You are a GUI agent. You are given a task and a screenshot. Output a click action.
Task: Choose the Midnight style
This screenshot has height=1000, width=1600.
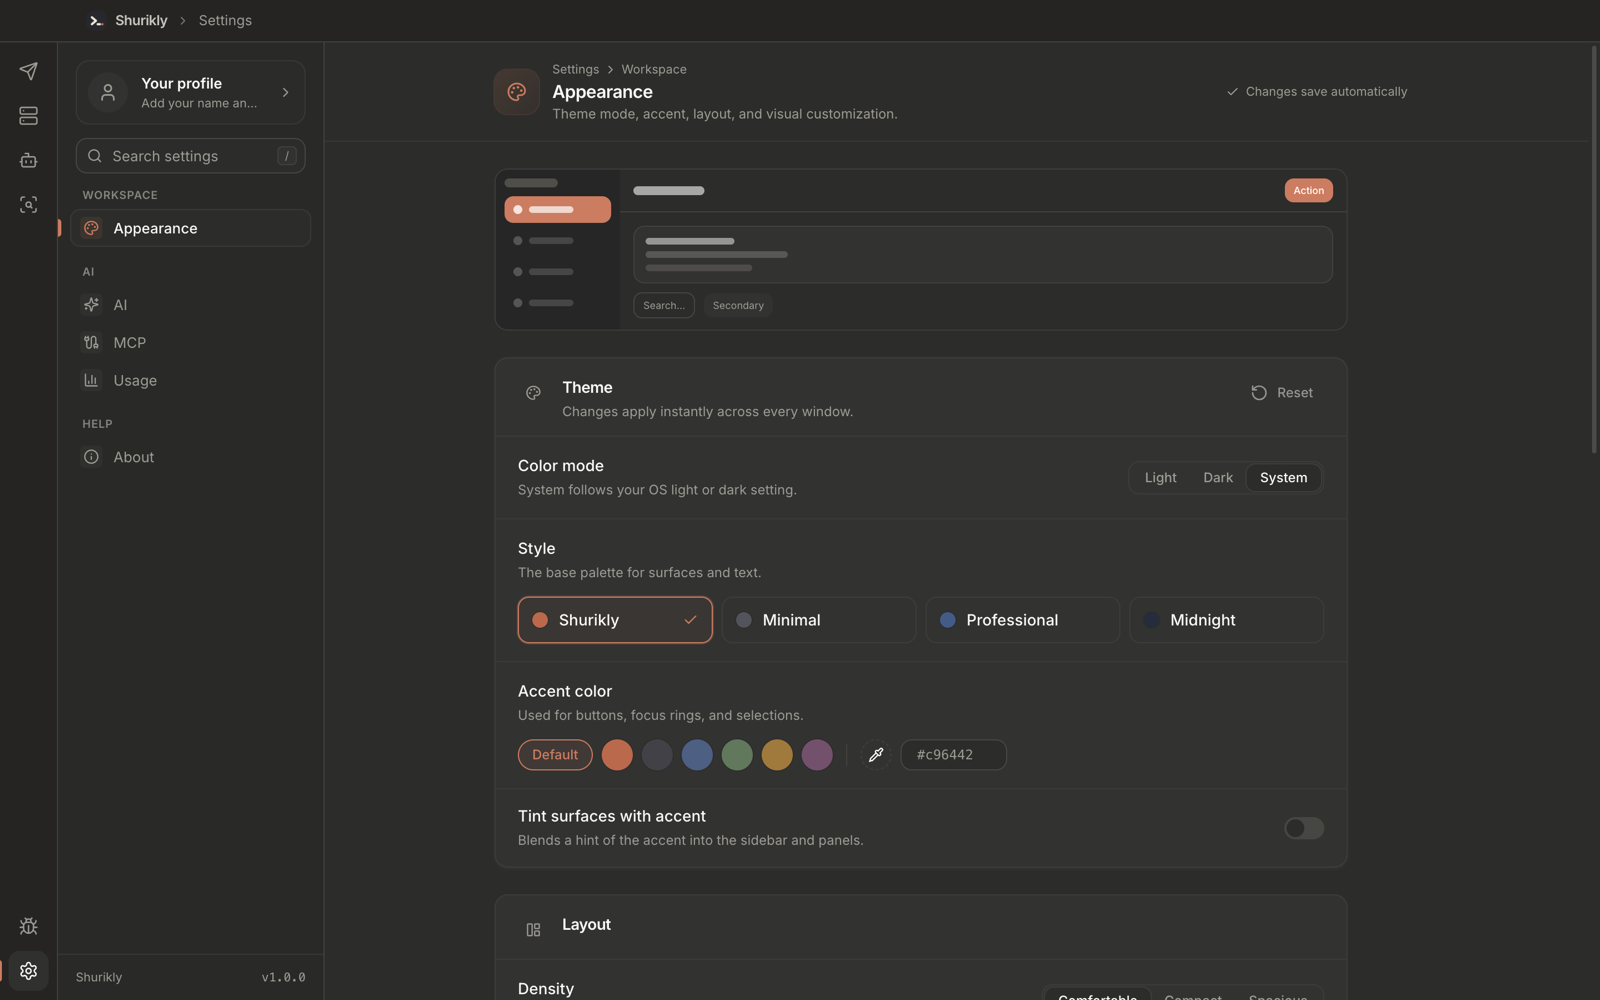click(1226, 620)
